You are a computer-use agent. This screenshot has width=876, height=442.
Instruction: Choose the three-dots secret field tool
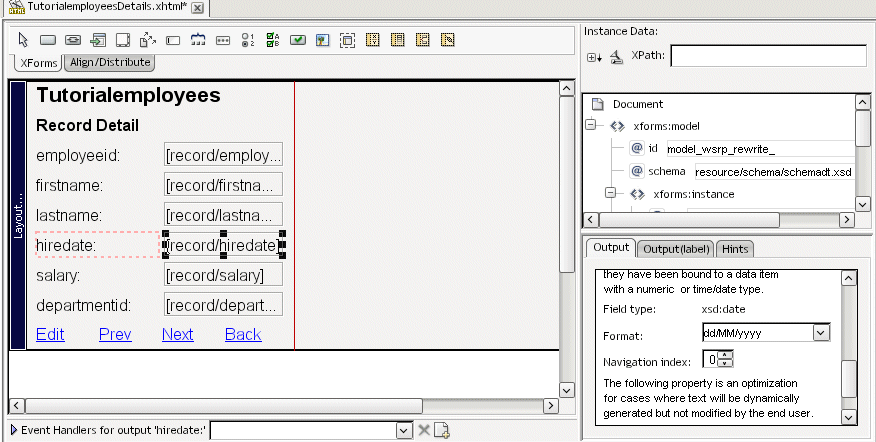[223, 40]
